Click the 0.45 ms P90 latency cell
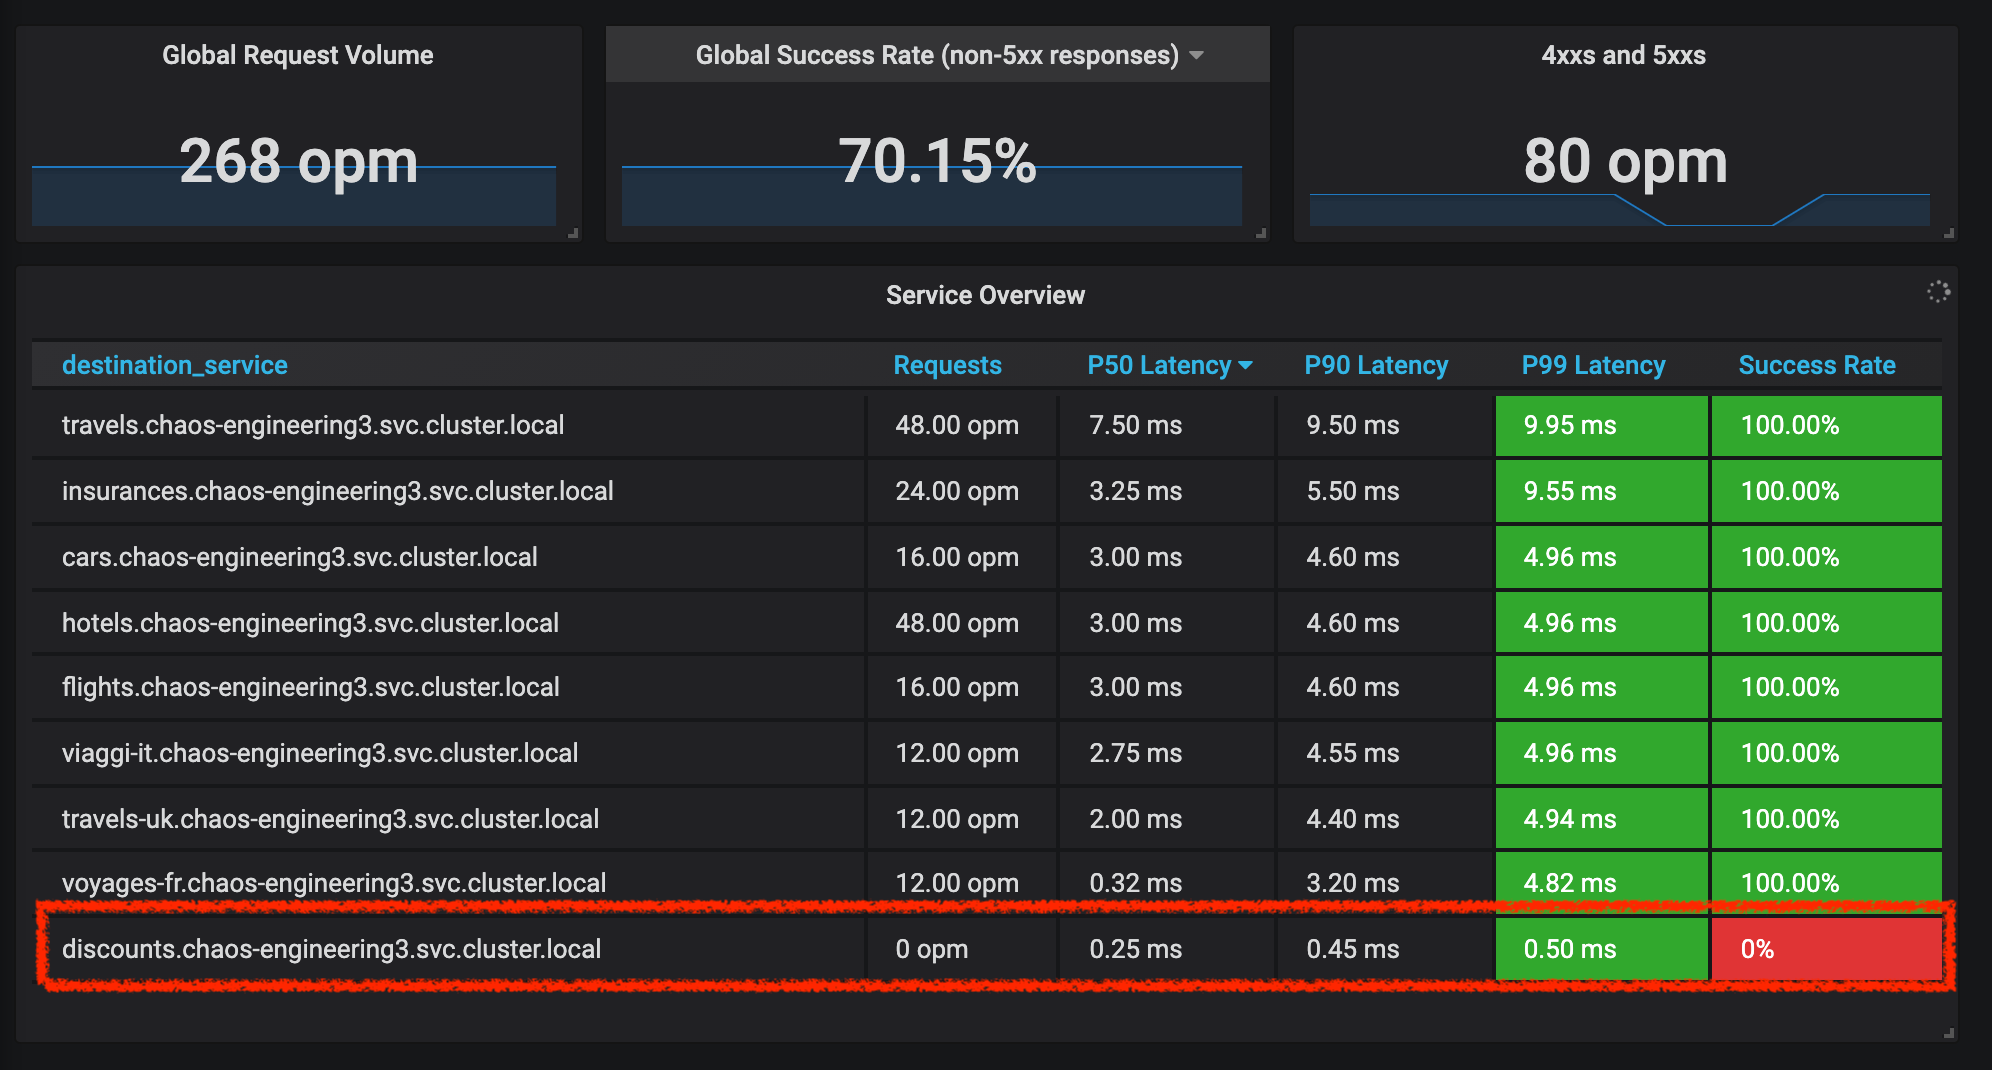This screenshot has height=1070, width=1992. [x=1385, y=949]
